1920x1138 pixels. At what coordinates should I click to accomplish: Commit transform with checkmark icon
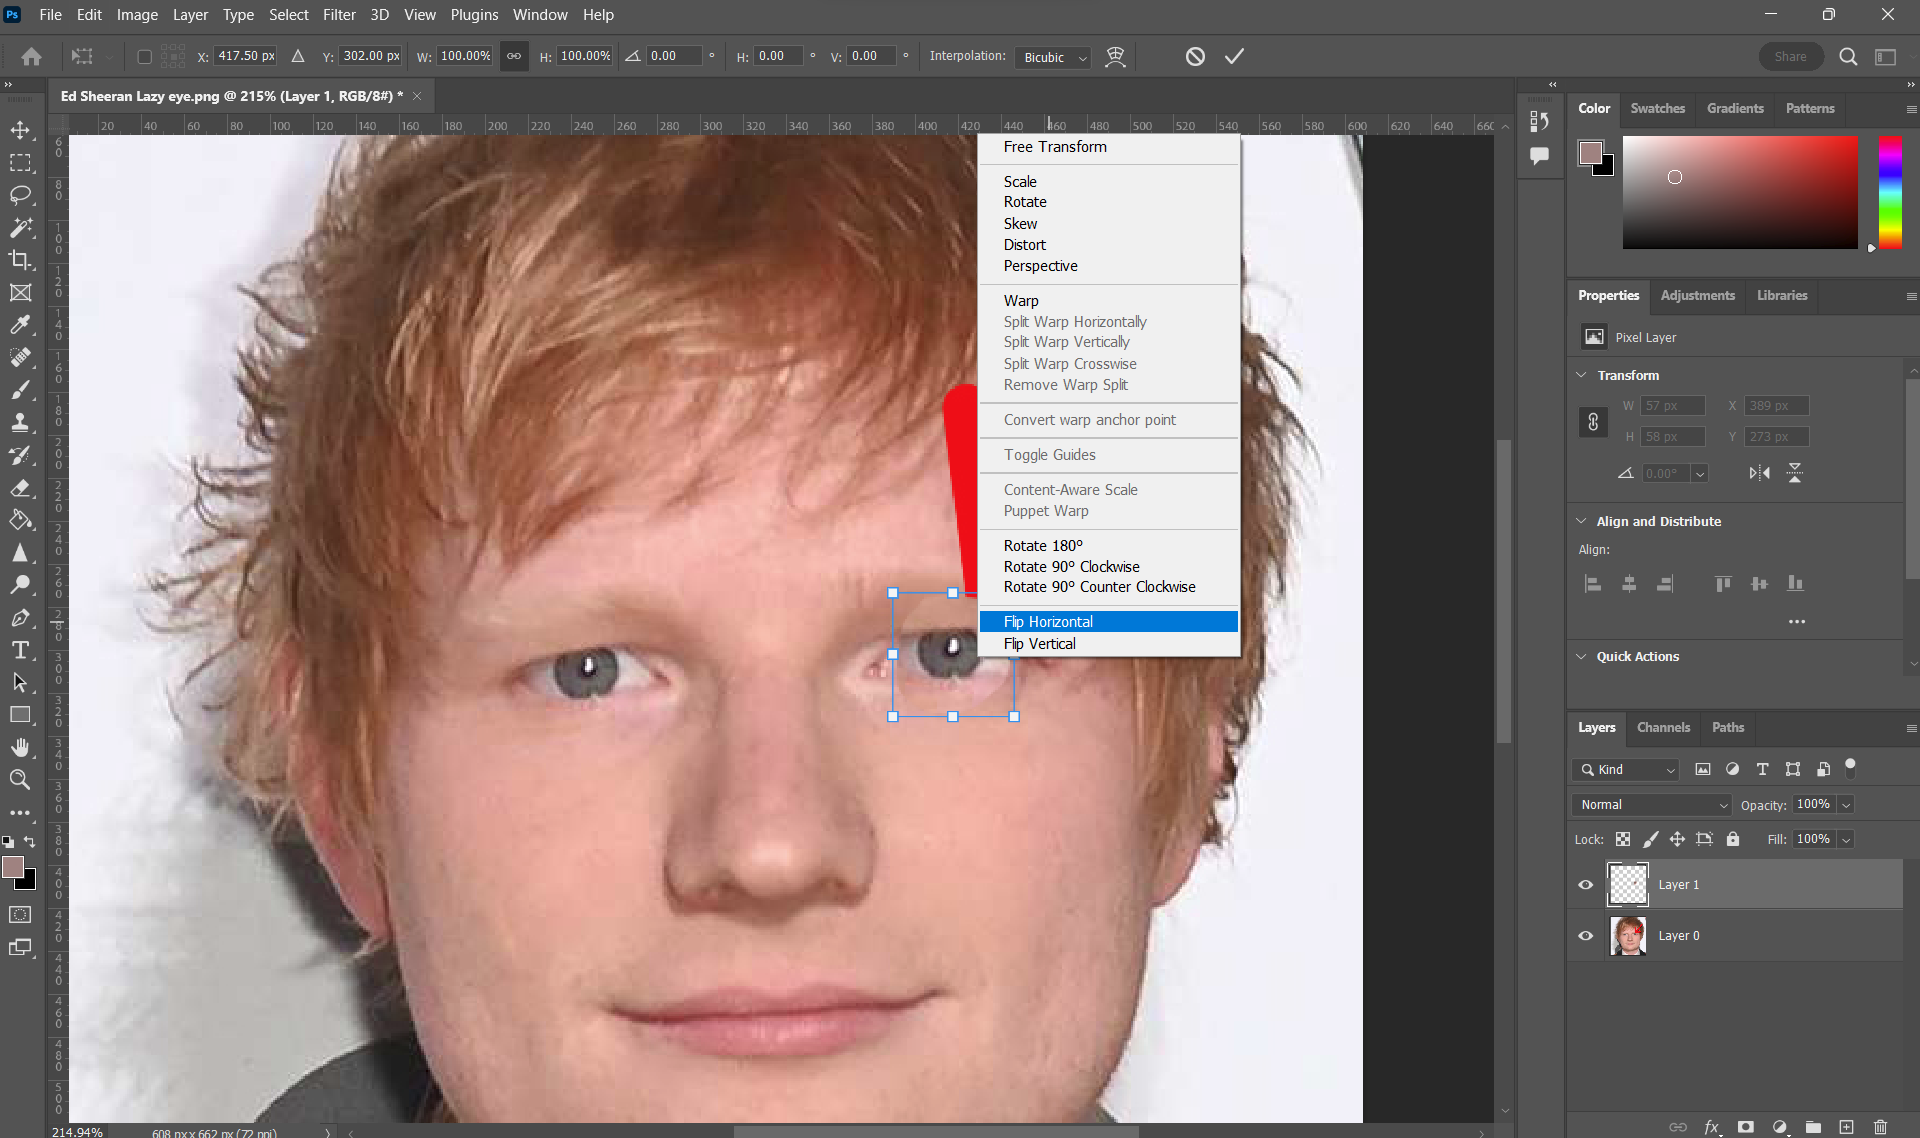coord(1234,56)
